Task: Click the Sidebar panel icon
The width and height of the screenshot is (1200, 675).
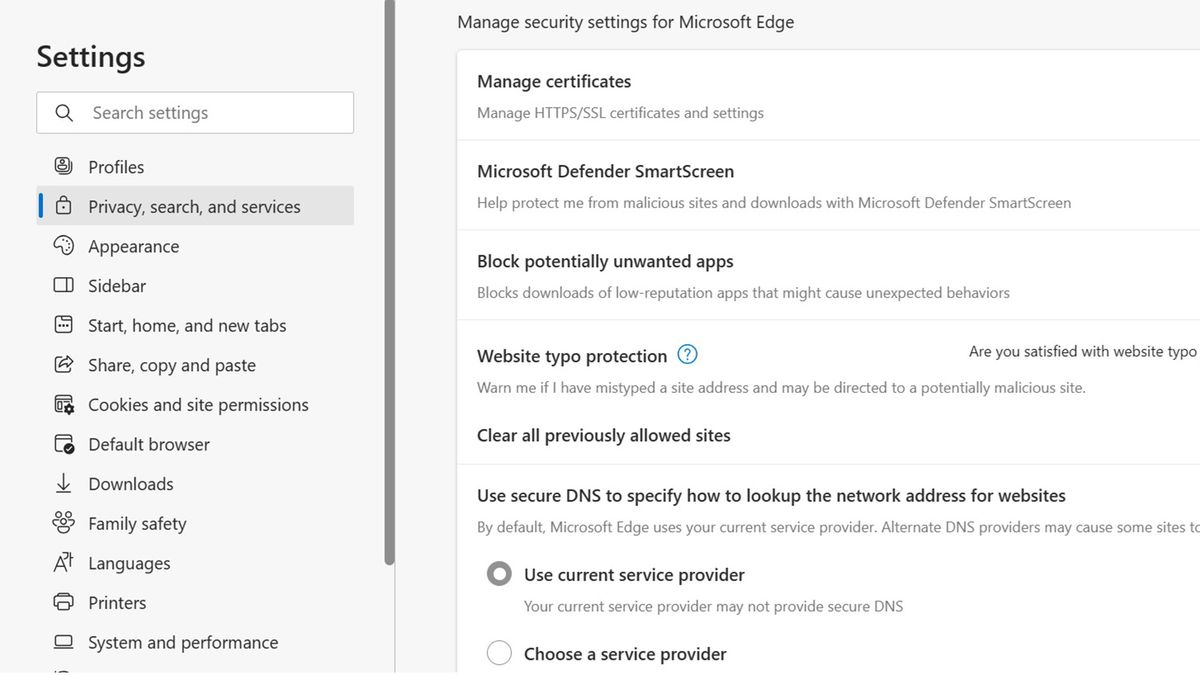Action: coord(62,285)
